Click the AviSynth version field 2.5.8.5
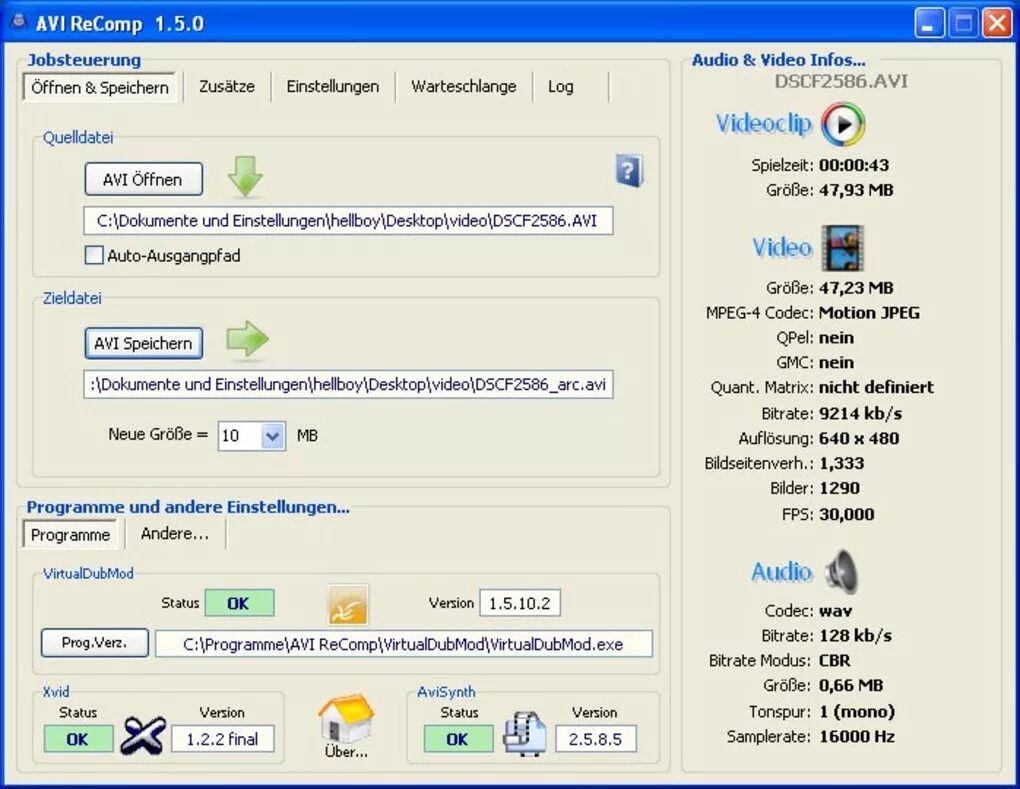1020x789 pixels. click(595, 740)
